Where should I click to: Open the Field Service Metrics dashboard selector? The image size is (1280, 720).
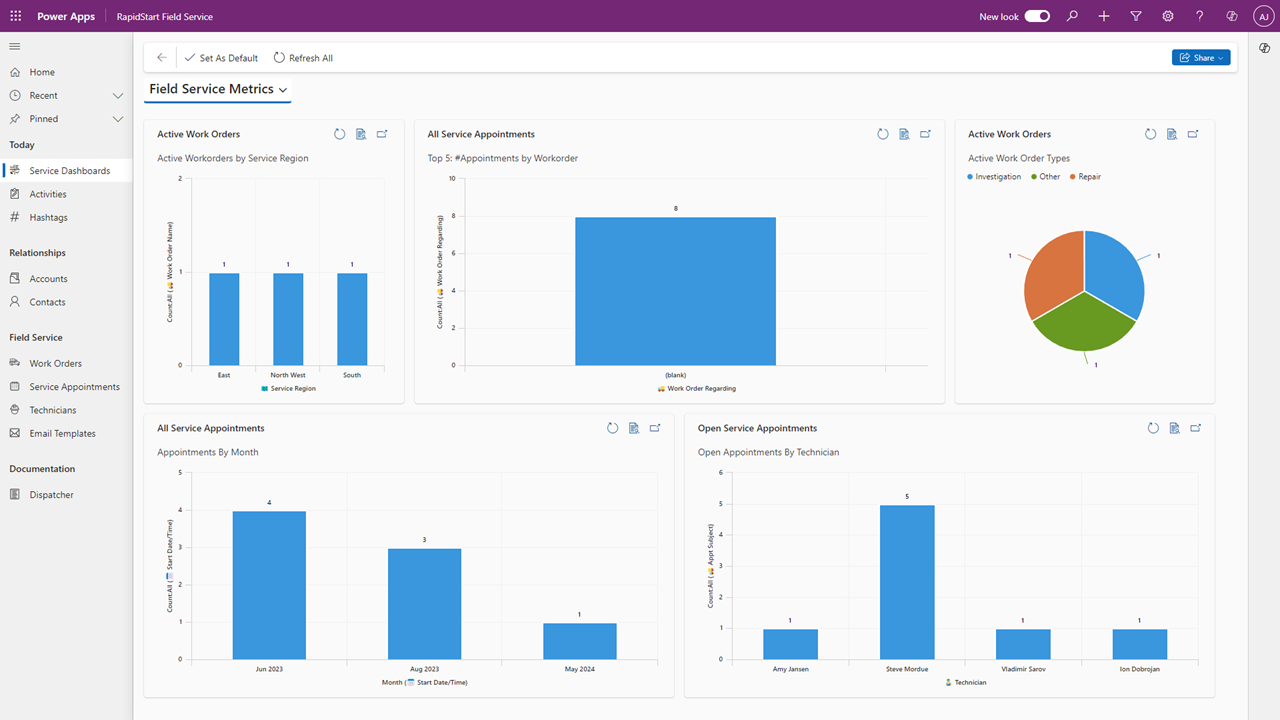tap(219, 89)
